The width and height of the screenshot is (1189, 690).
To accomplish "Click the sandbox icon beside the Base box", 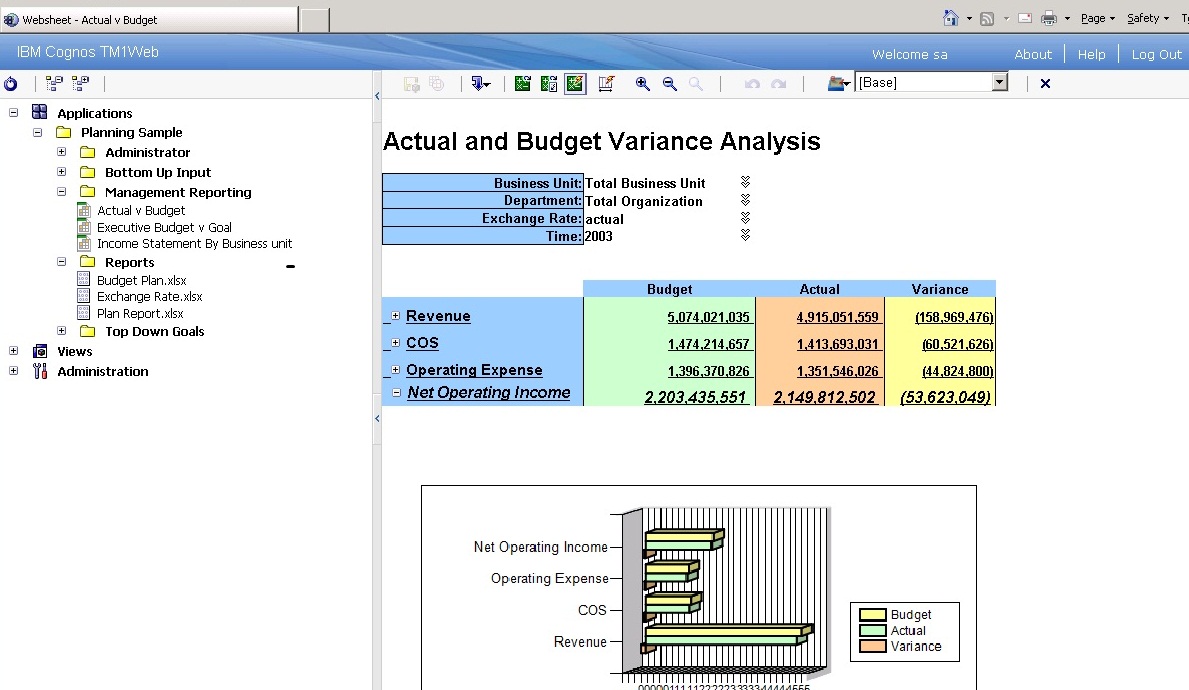I will [x=838, y=83].
